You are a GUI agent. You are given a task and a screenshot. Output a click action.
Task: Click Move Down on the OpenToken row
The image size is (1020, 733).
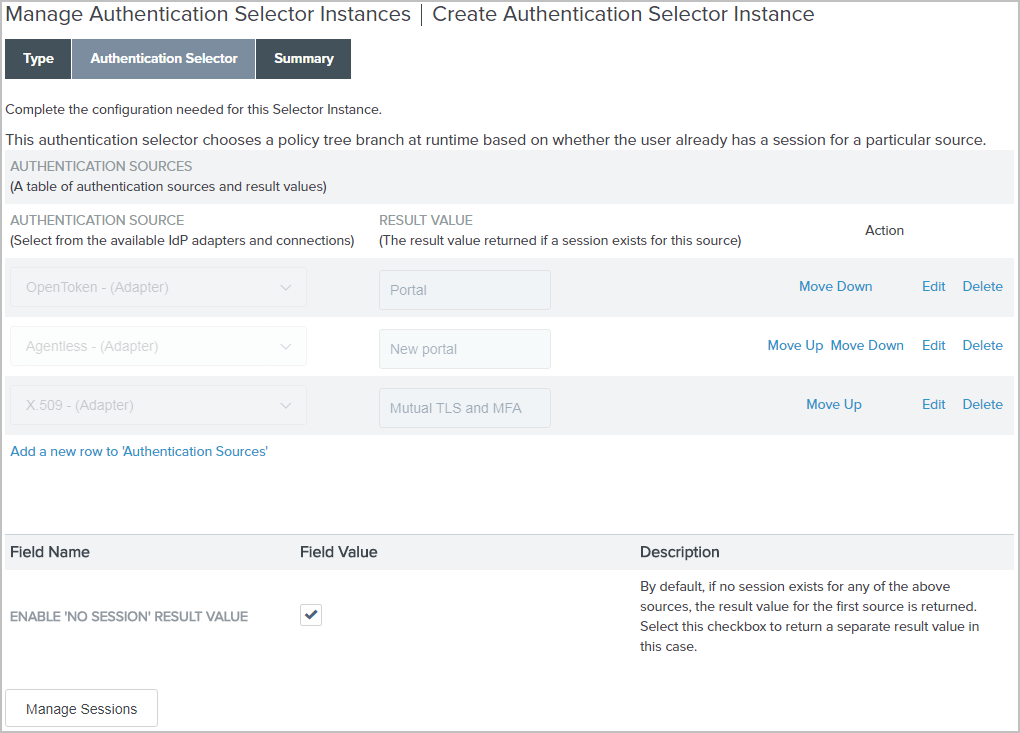tap(835, 286)
